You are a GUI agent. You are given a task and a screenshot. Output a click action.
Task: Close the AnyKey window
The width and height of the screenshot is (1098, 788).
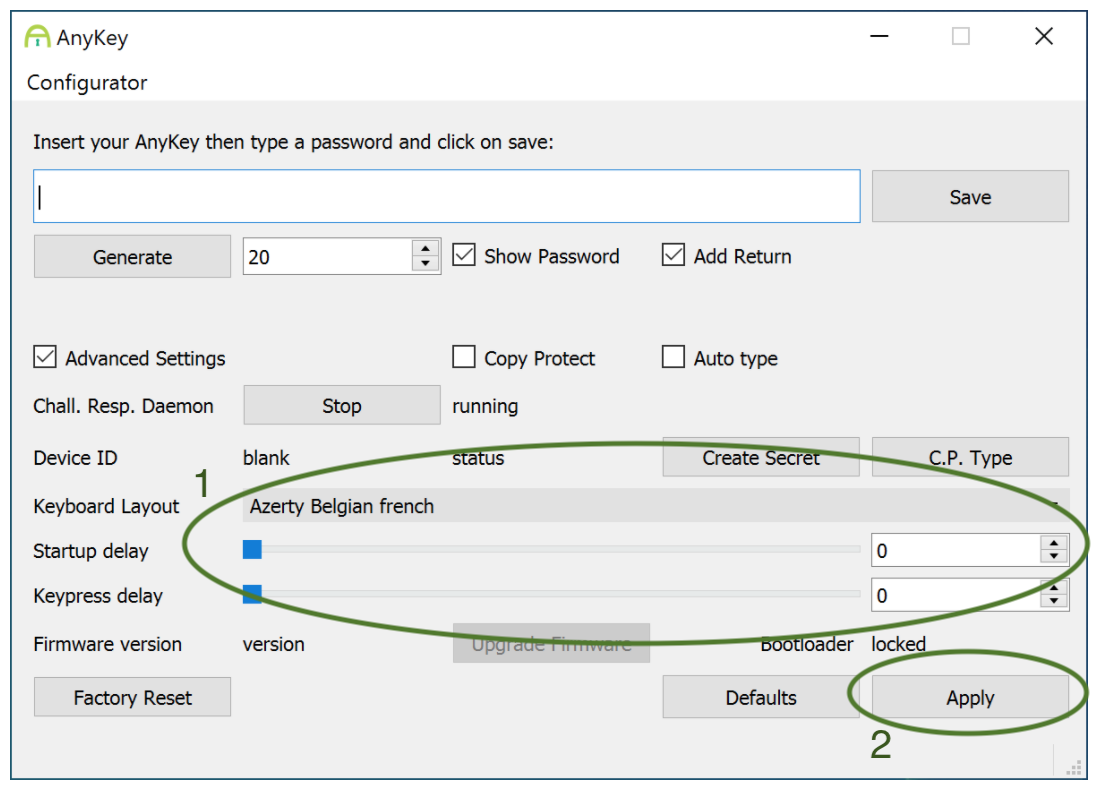[x=1043, y=36]
